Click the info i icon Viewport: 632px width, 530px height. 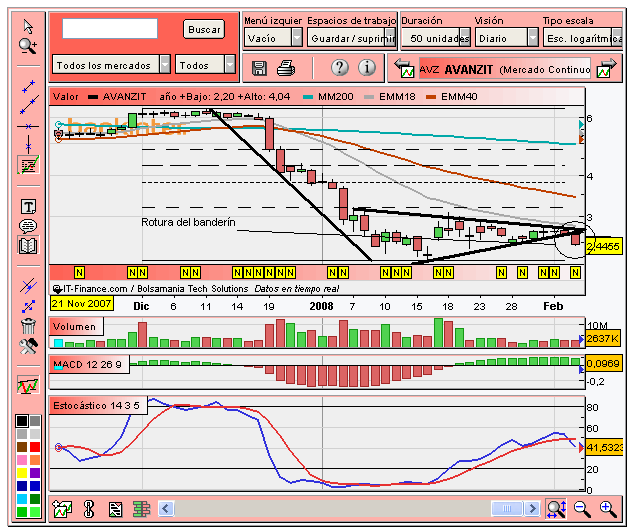pyautogui.click(x=367, y=67)
